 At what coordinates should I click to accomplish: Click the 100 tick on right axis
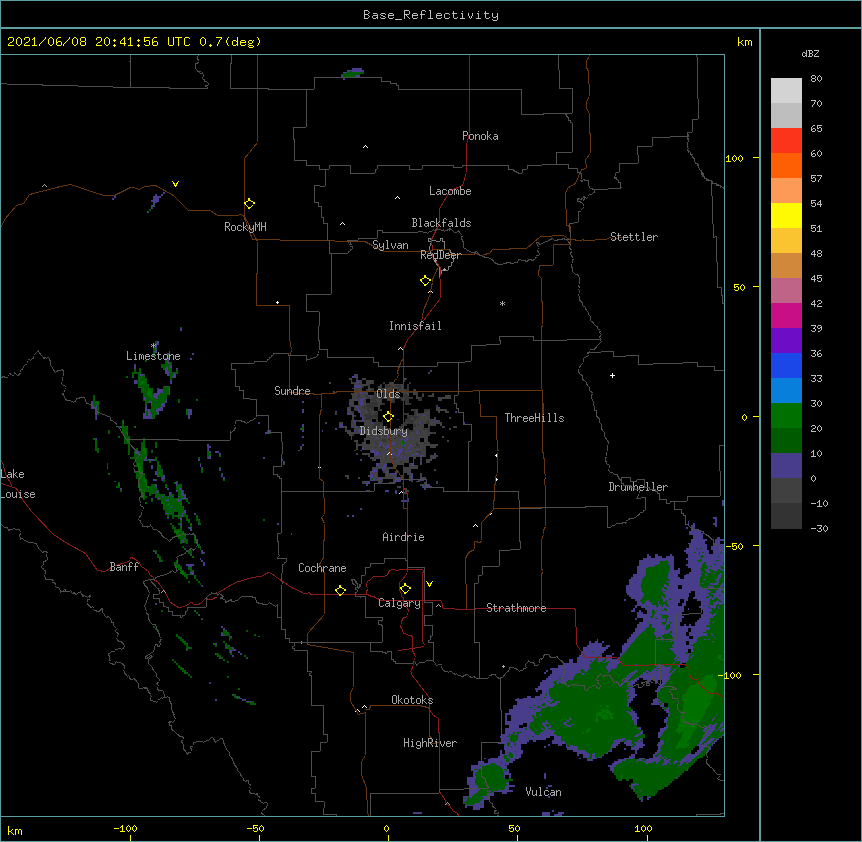pos(734,158)
